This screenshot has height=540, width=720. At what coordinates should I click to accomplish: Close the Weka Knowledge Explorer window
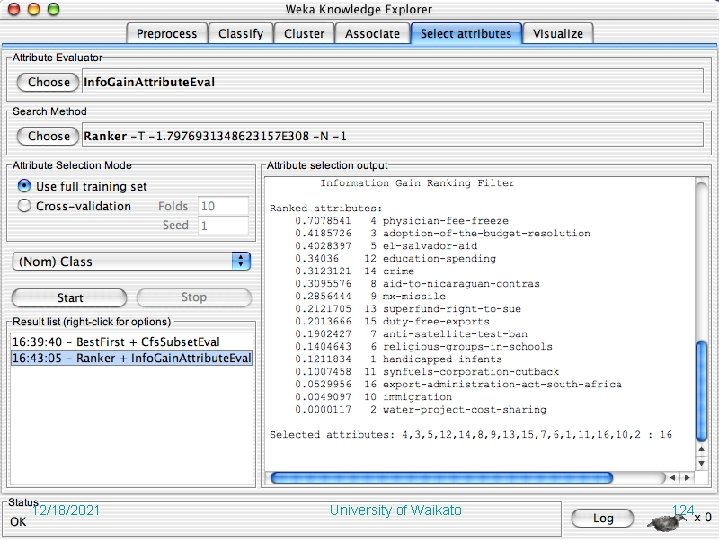[x=14, y=9]
